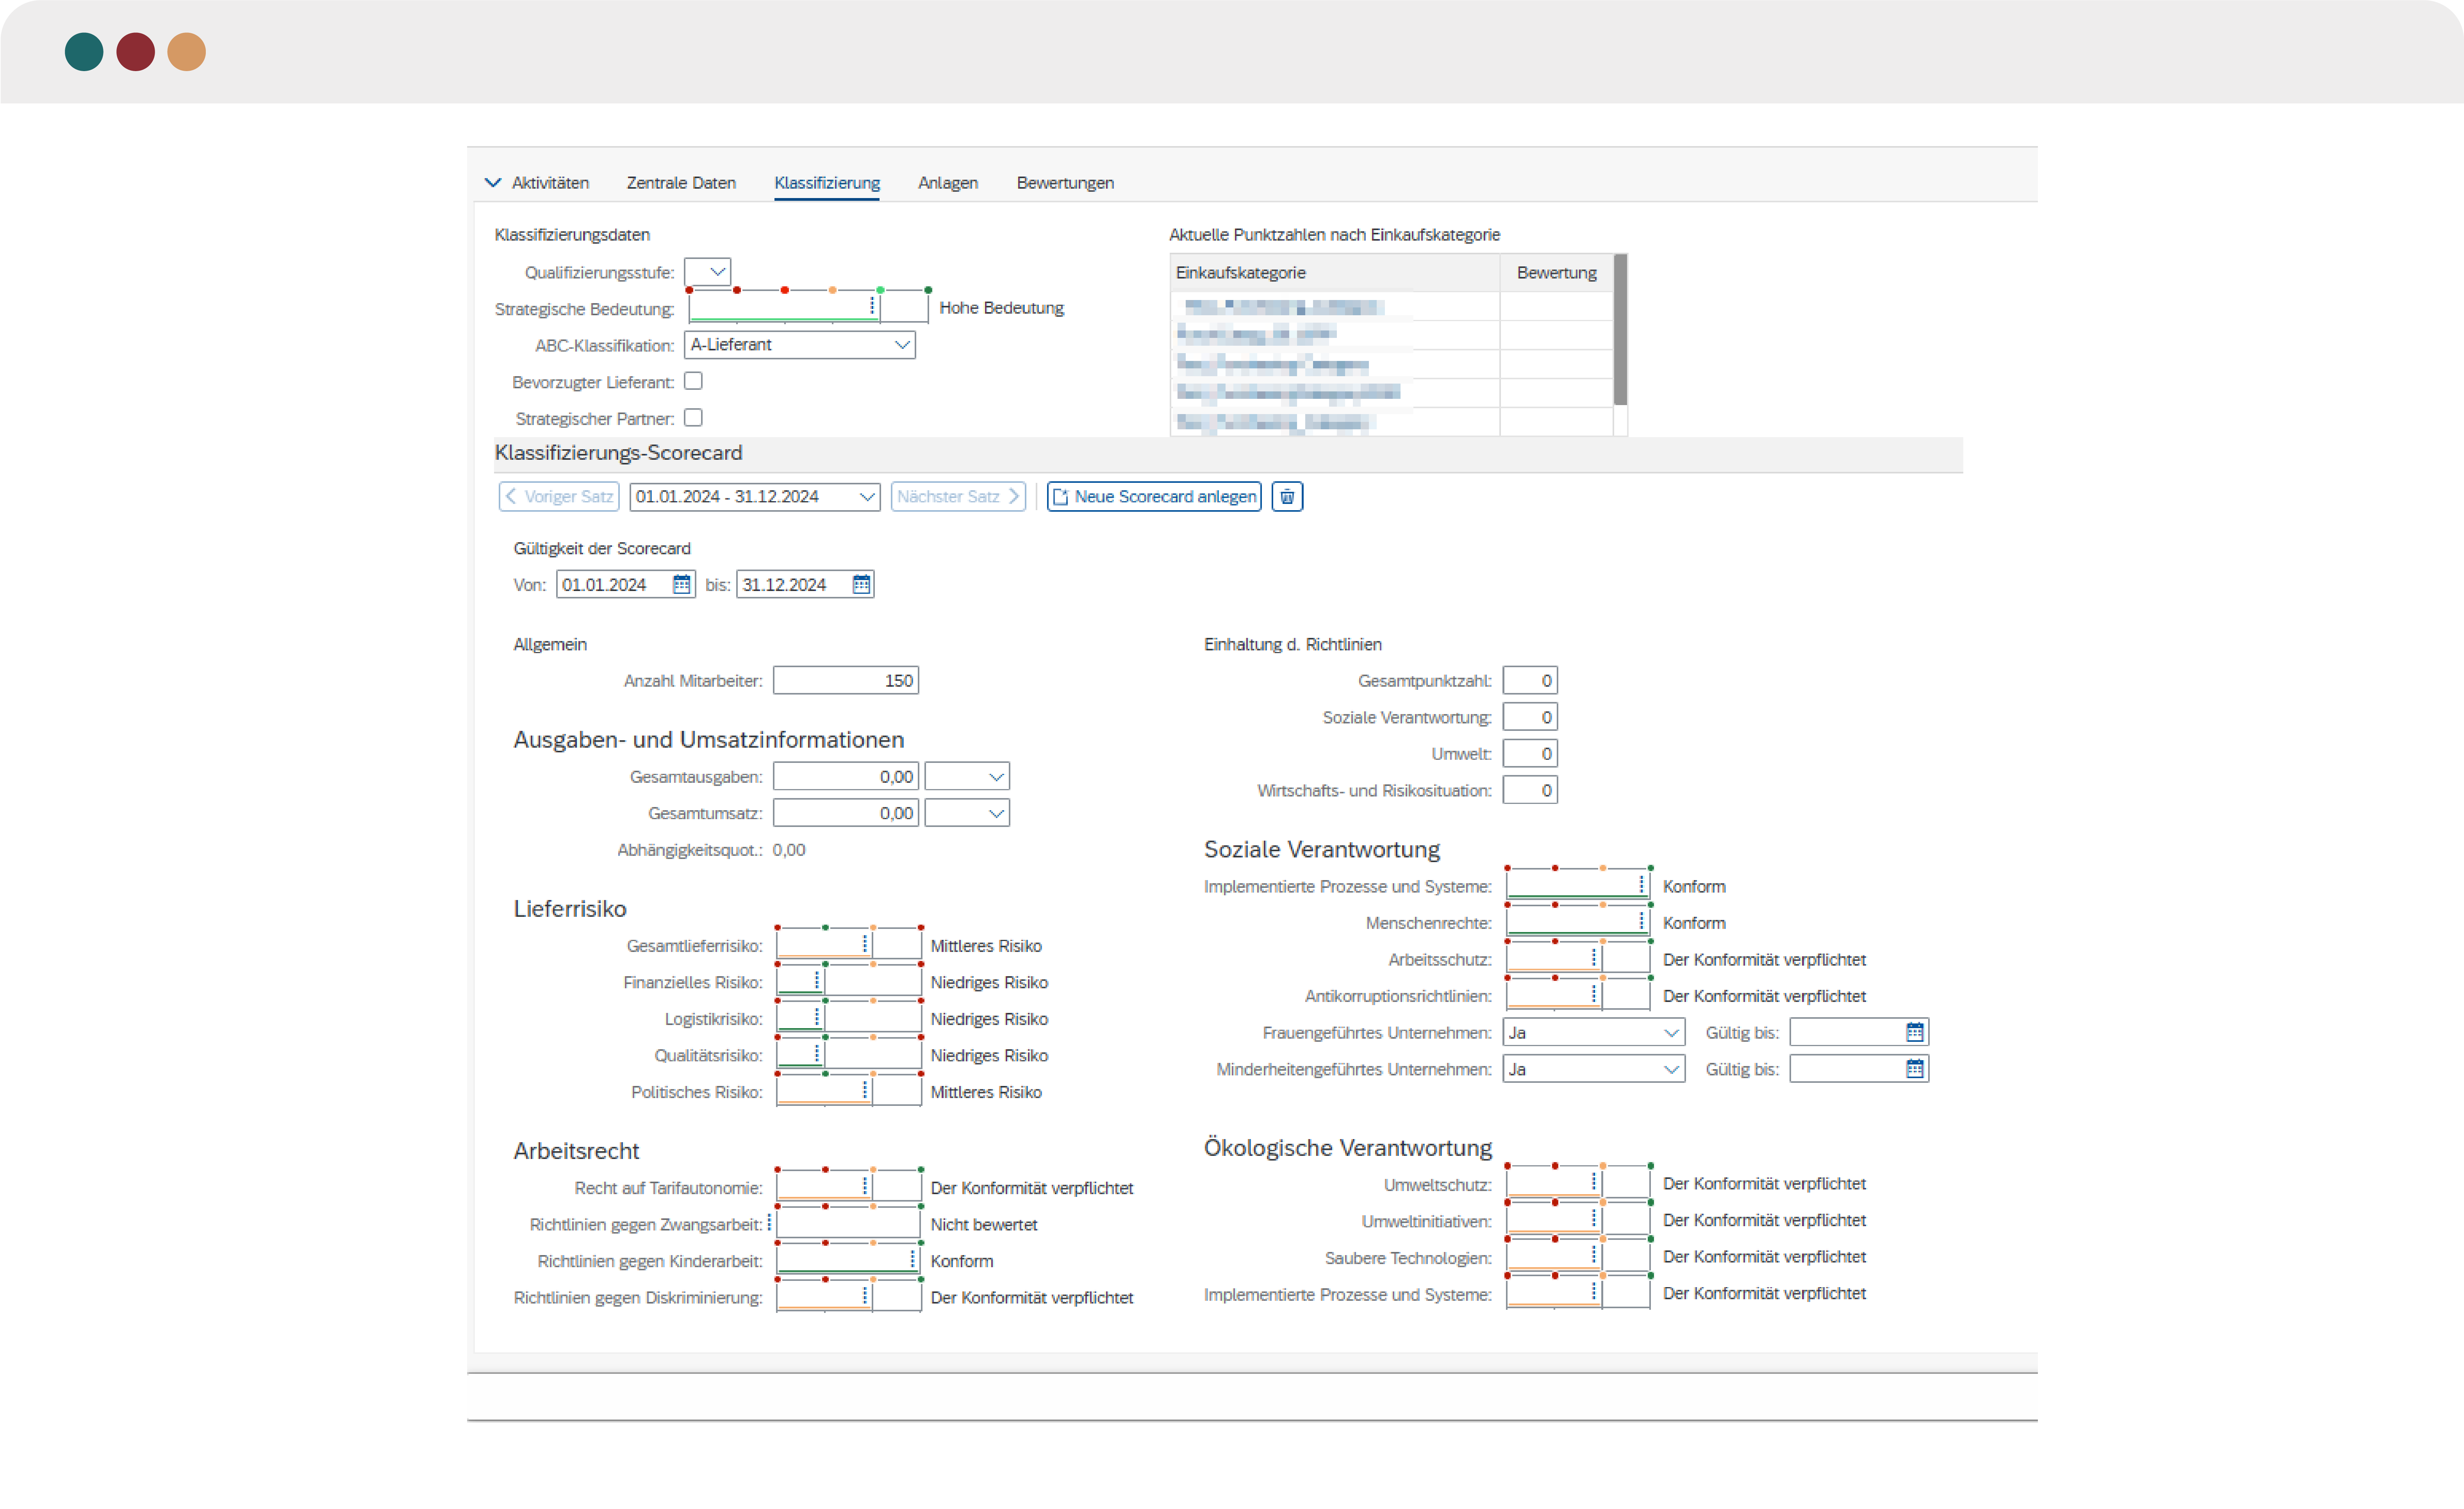The width and height of the screenshot is (2464, 1509).
Task: Click the Gesamtausgaben amount field
Action: pos(846,776)
